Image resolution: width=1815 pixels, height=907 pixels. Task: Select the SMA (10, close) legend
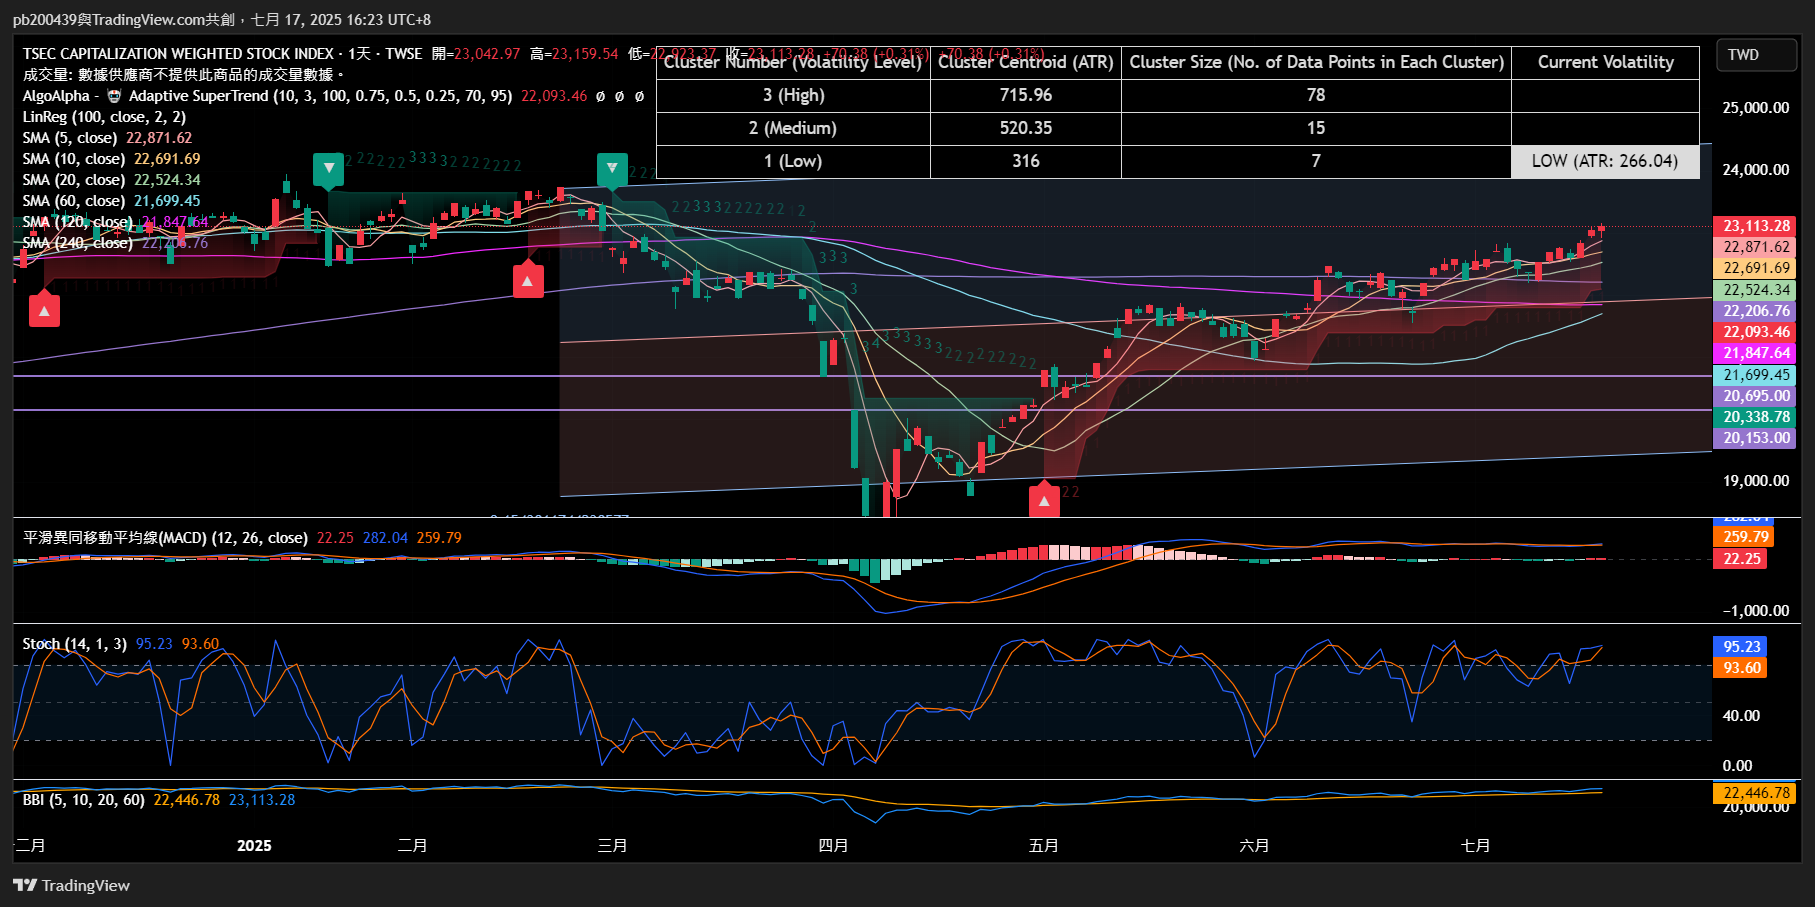pos(74,159)
